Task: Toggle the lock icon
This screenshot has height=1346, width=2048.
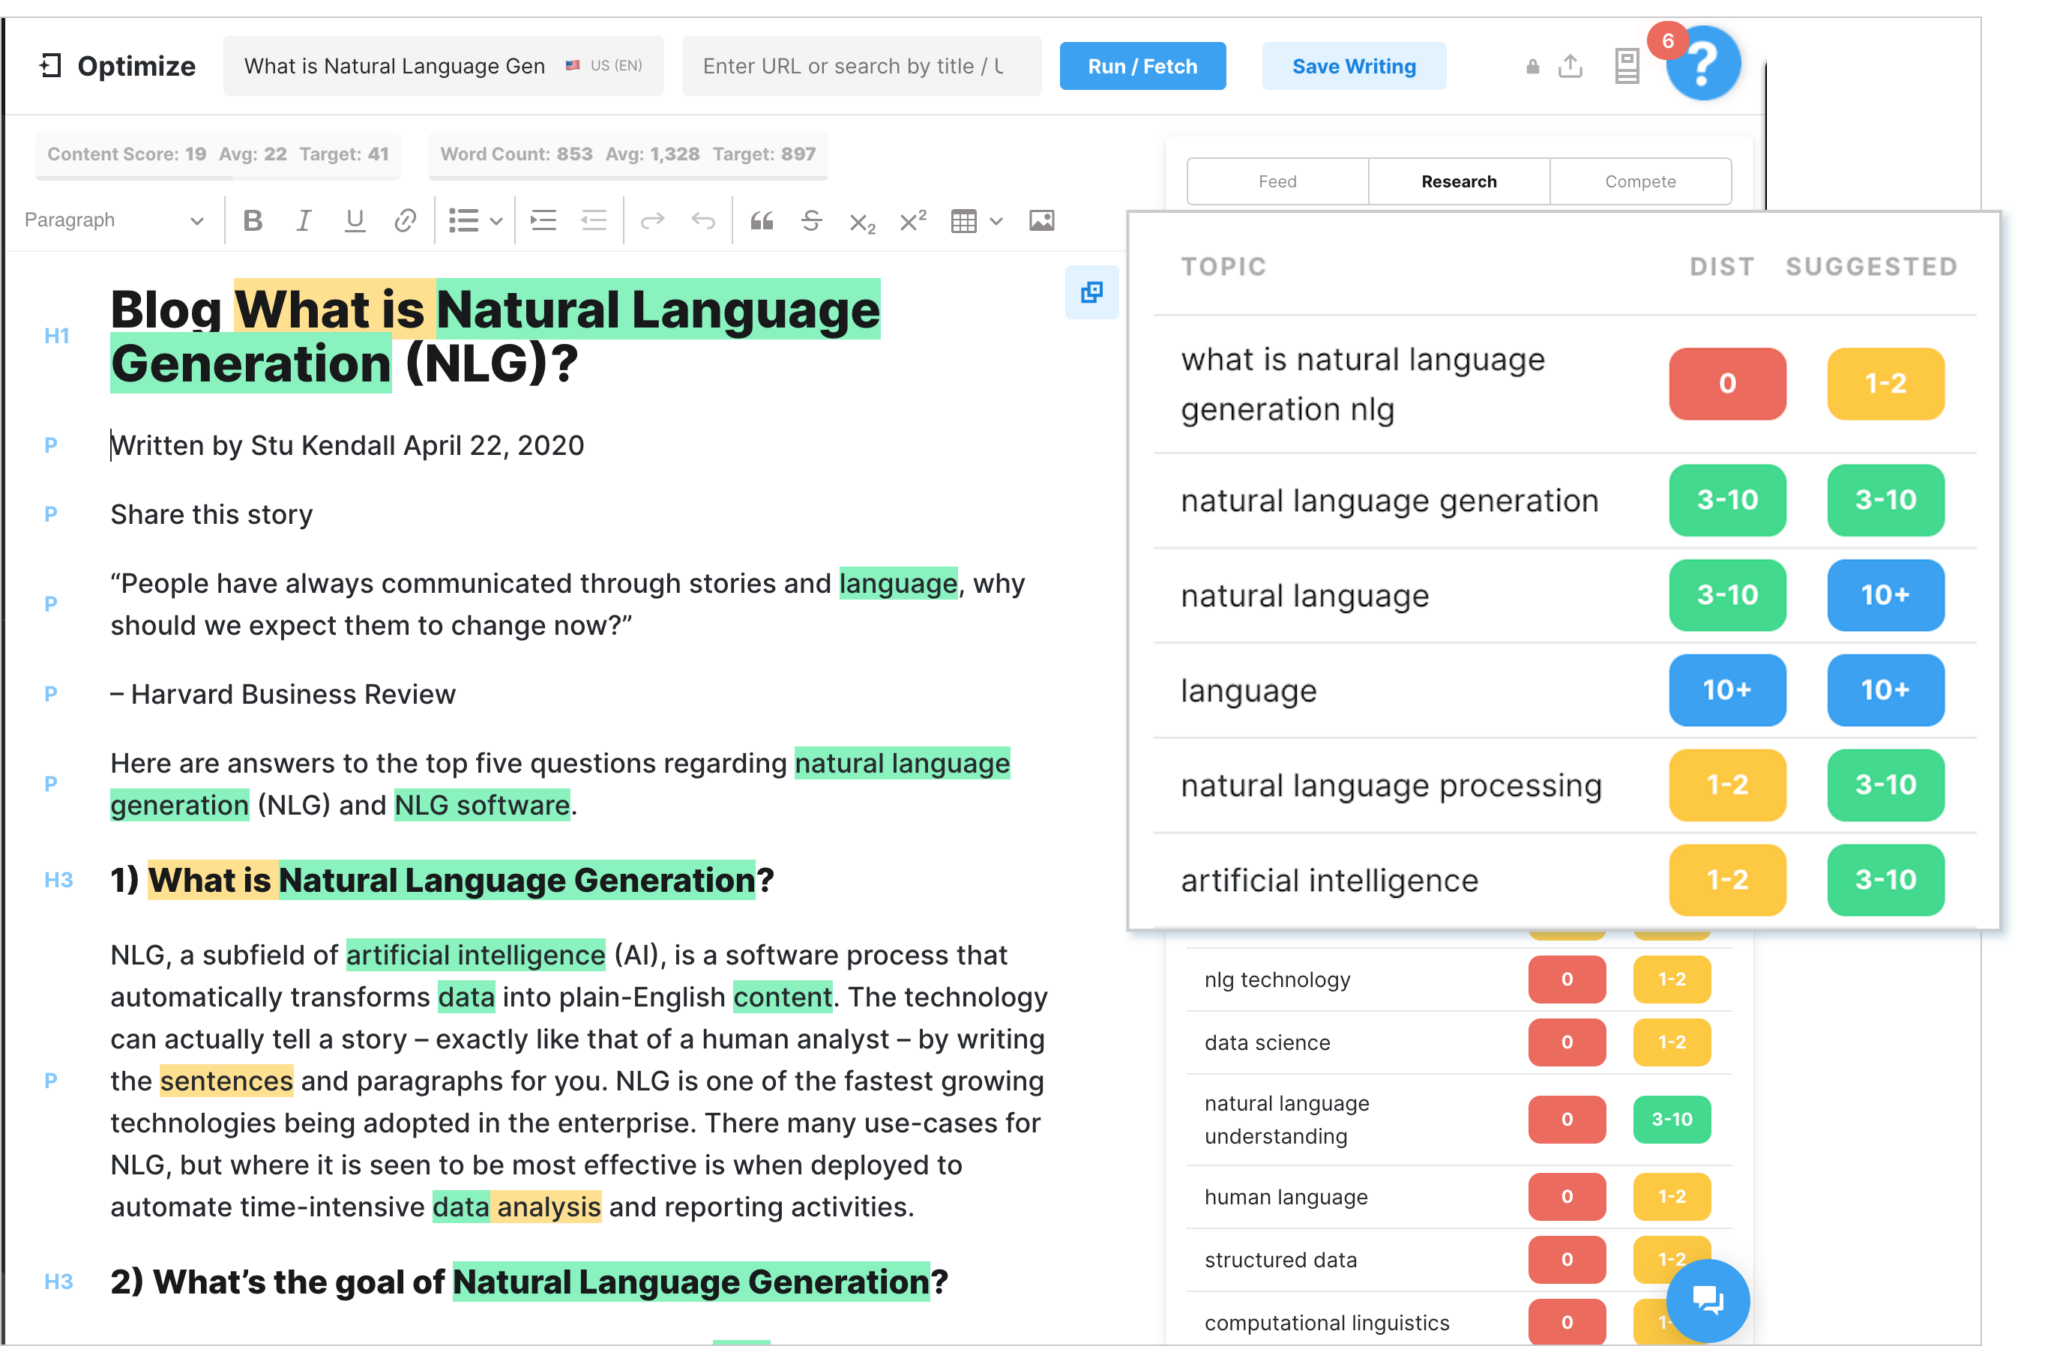Action: pyautogui.click(x=1533, y=67)
